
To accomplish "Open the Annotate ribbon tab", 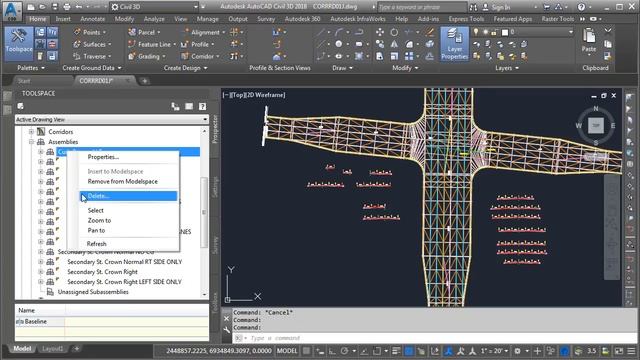I will click(x=93, y=19).
